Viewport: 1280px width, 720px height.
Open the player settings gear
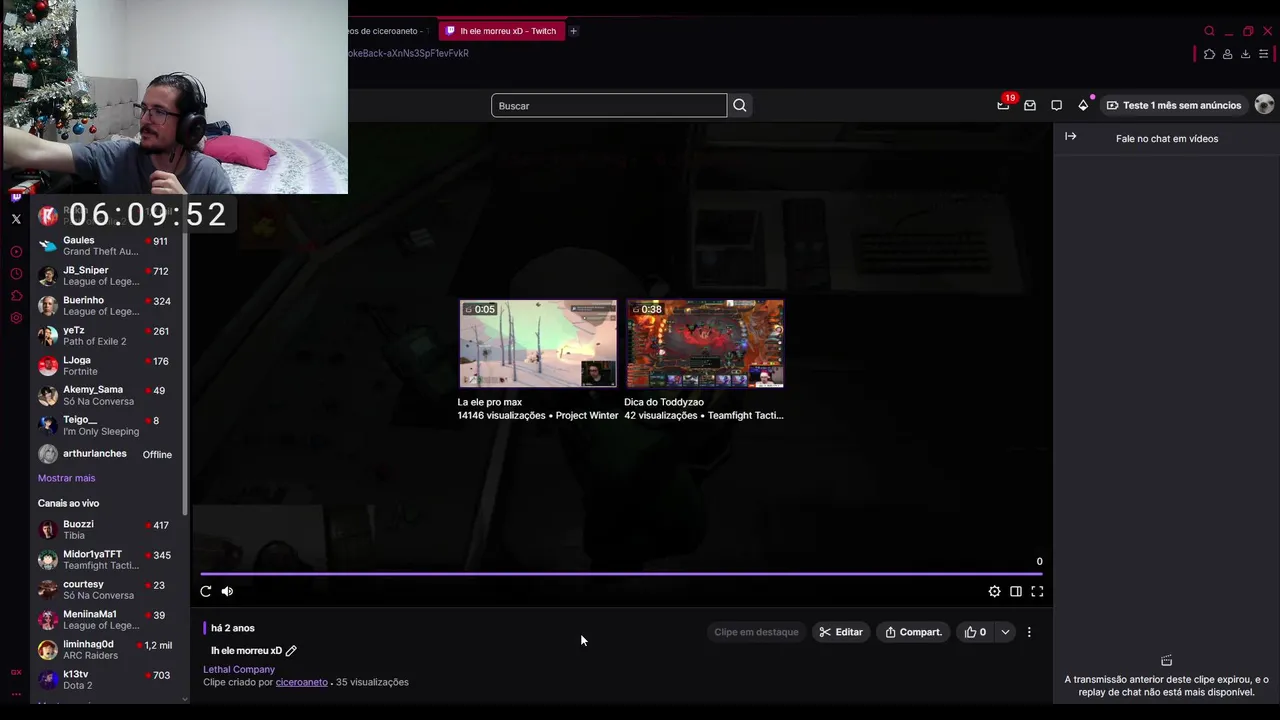(x=994, y=591)
